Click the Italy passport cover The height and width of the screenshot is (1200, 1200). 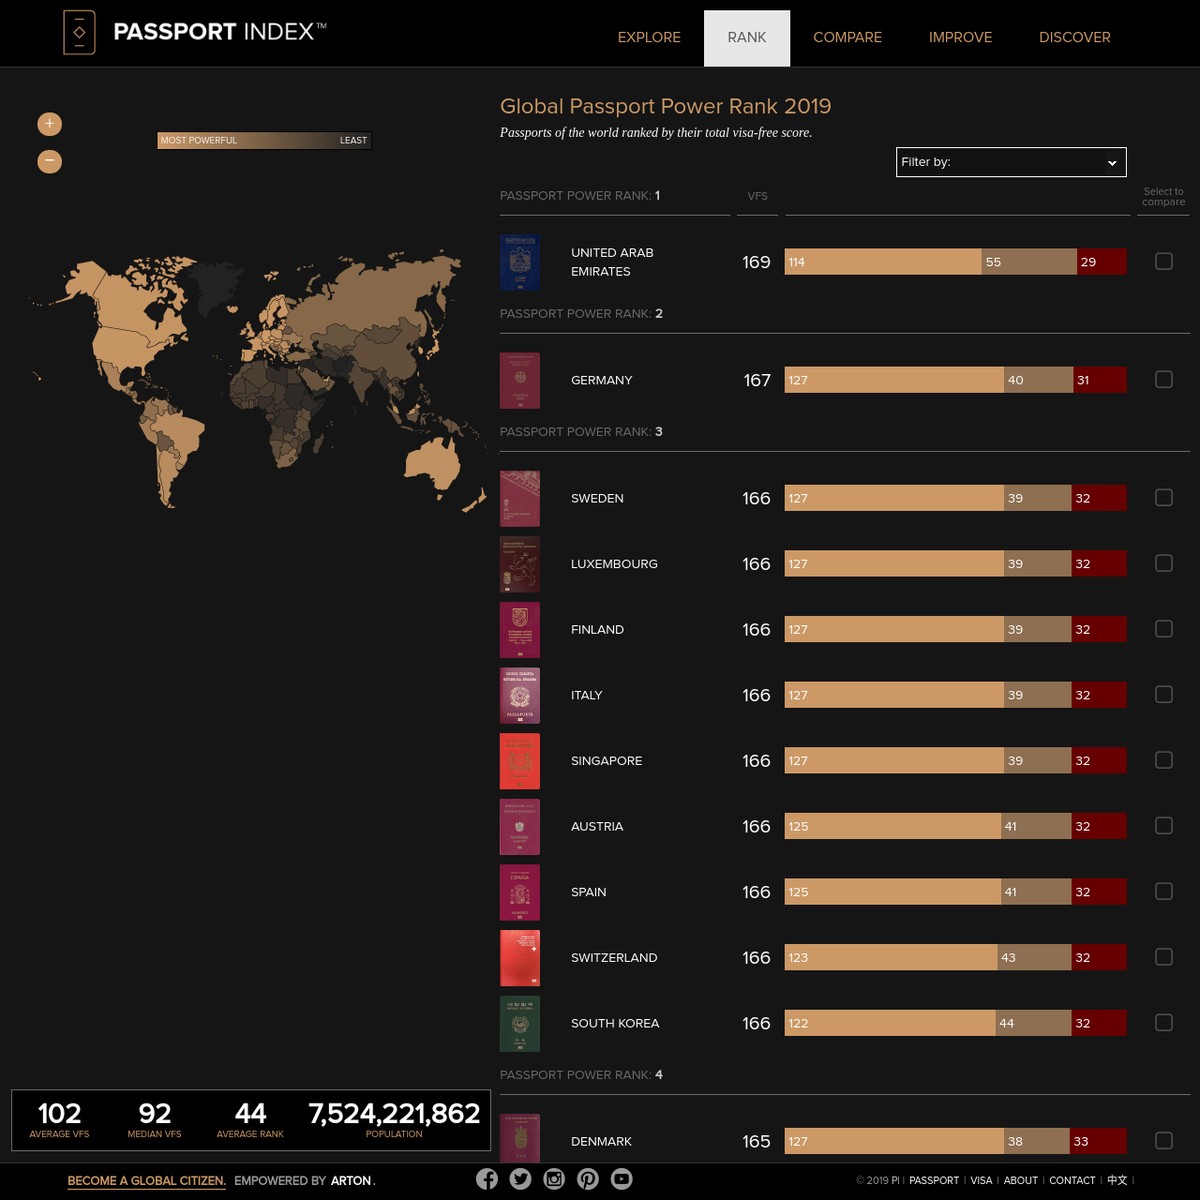pos(520,695)
